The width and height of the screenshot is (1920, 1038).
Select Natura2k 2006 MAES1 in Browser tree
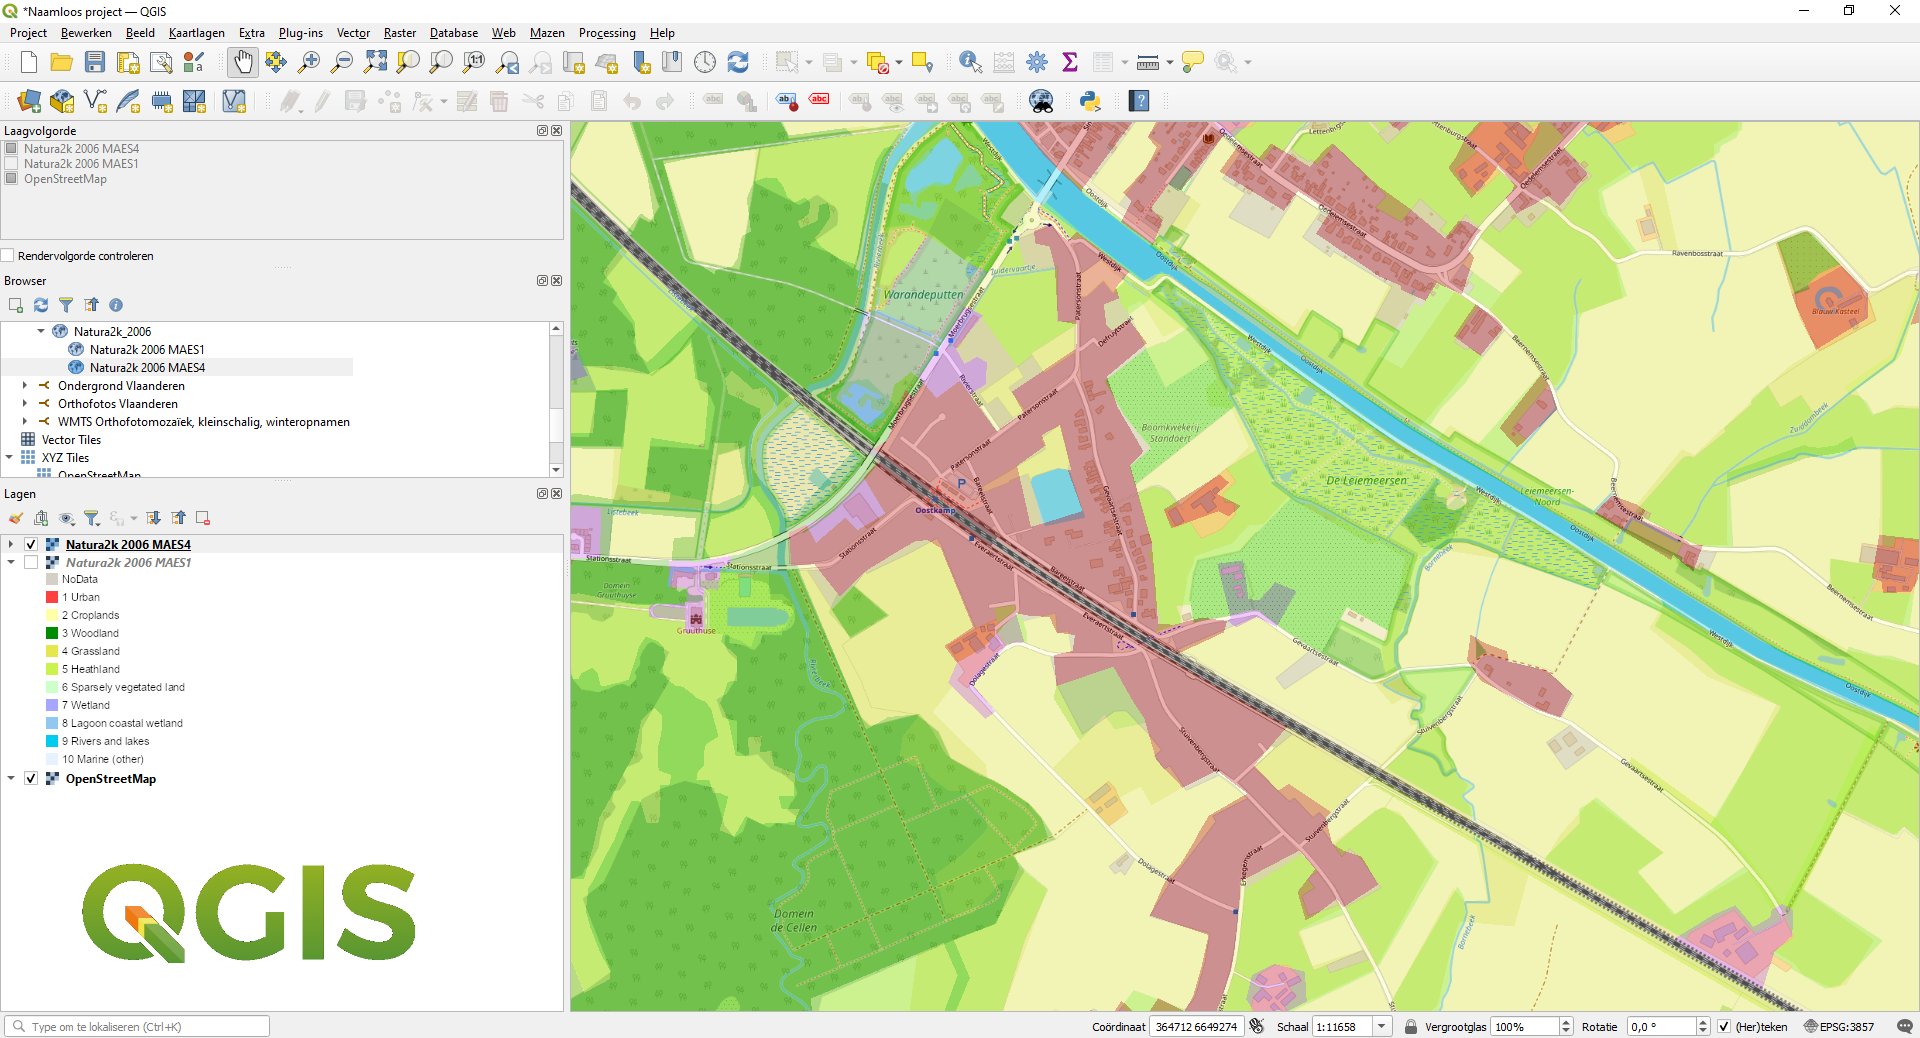point(147,350)
